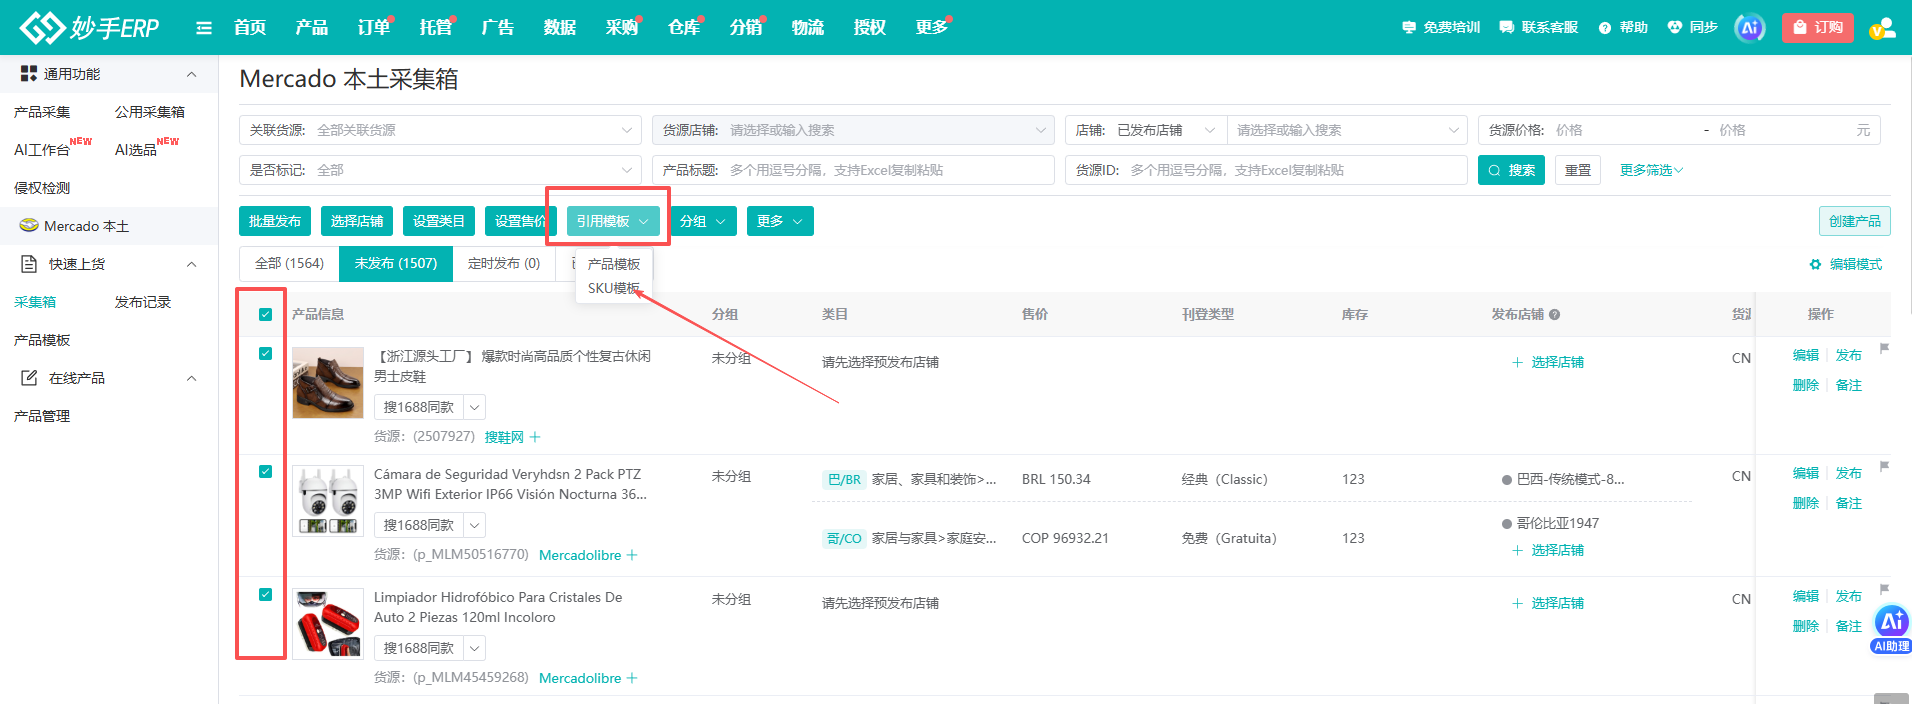Click the 在线产品 edit icon
The height and width of the screenshot is (704, 1912).
click(29, 378)
